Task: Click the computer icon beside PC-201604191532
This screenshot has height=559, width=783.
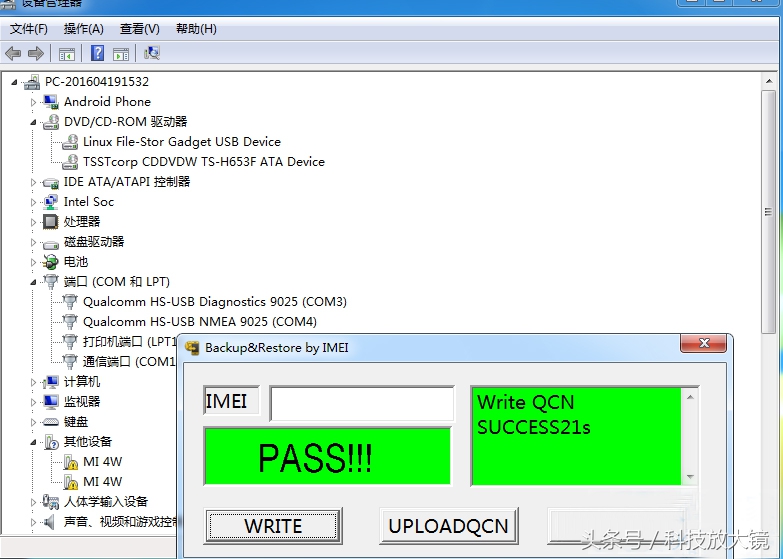Action: (x=32, y=82)
